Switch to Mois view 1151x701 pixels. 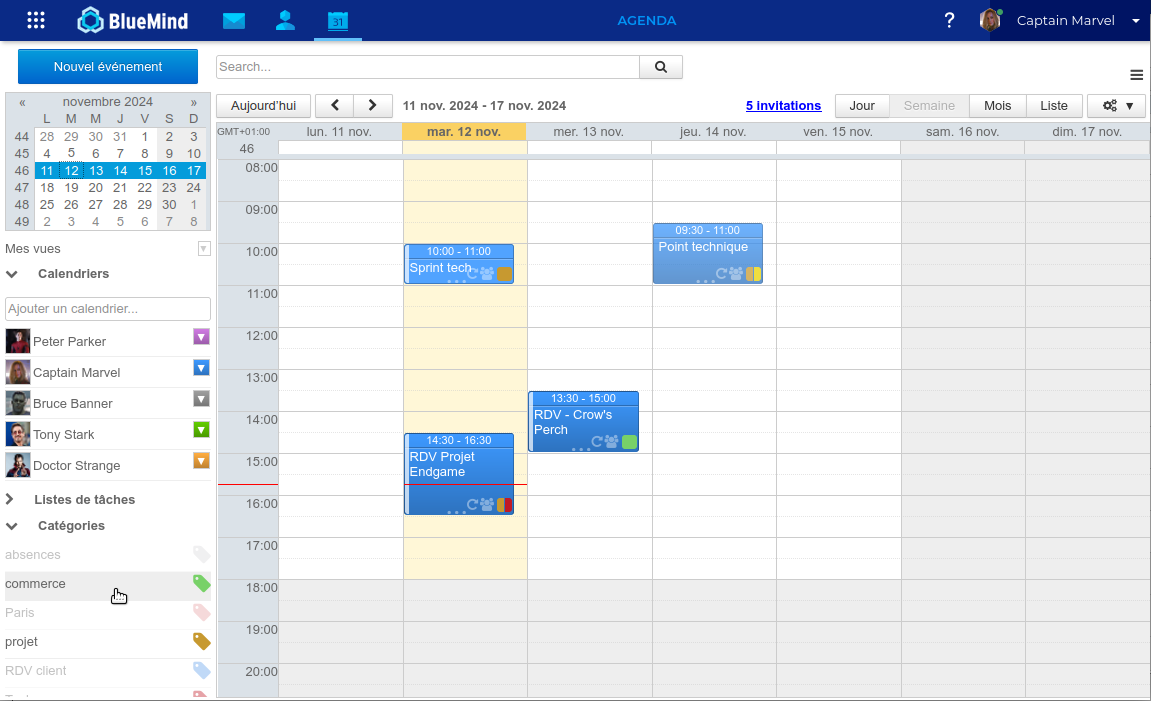point(997,106)
